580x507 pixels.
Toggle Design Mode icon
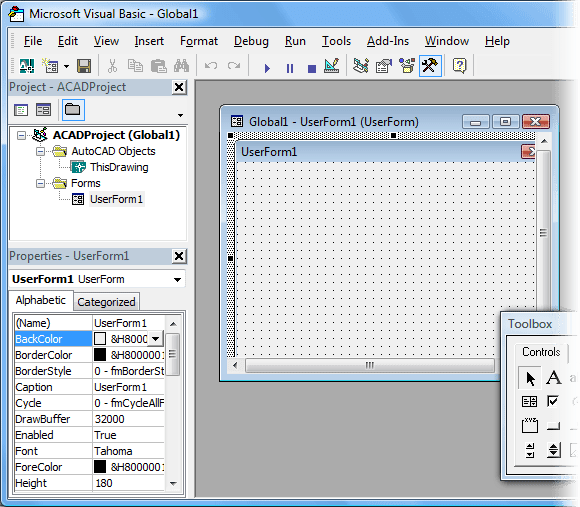331,66
